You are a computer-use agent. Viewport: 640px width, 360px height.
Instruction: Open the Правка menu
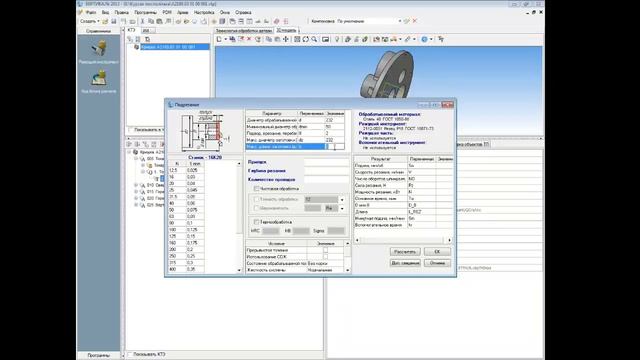point(121,13)
